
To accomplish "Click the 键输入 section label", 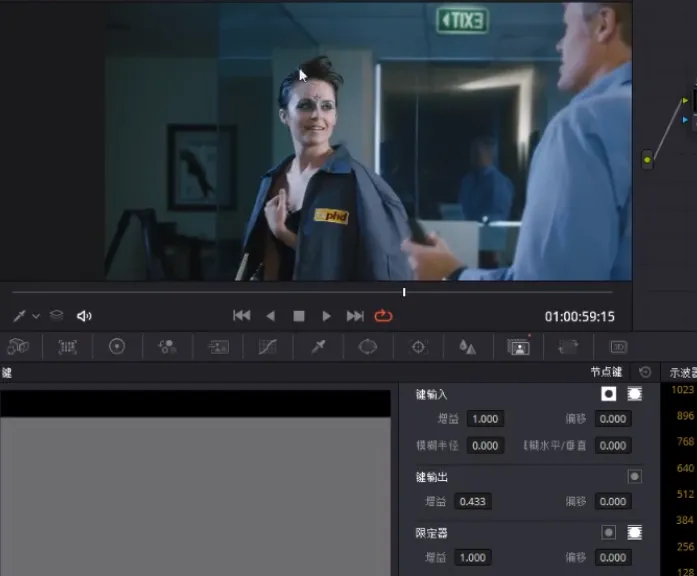I will tap(431, 394).
